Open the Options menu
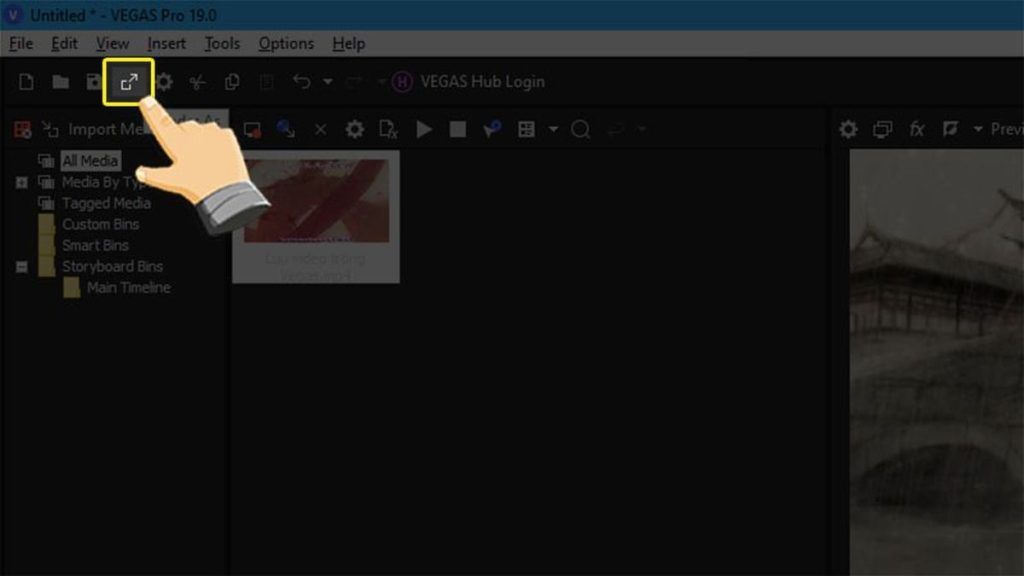 (286, 43)
